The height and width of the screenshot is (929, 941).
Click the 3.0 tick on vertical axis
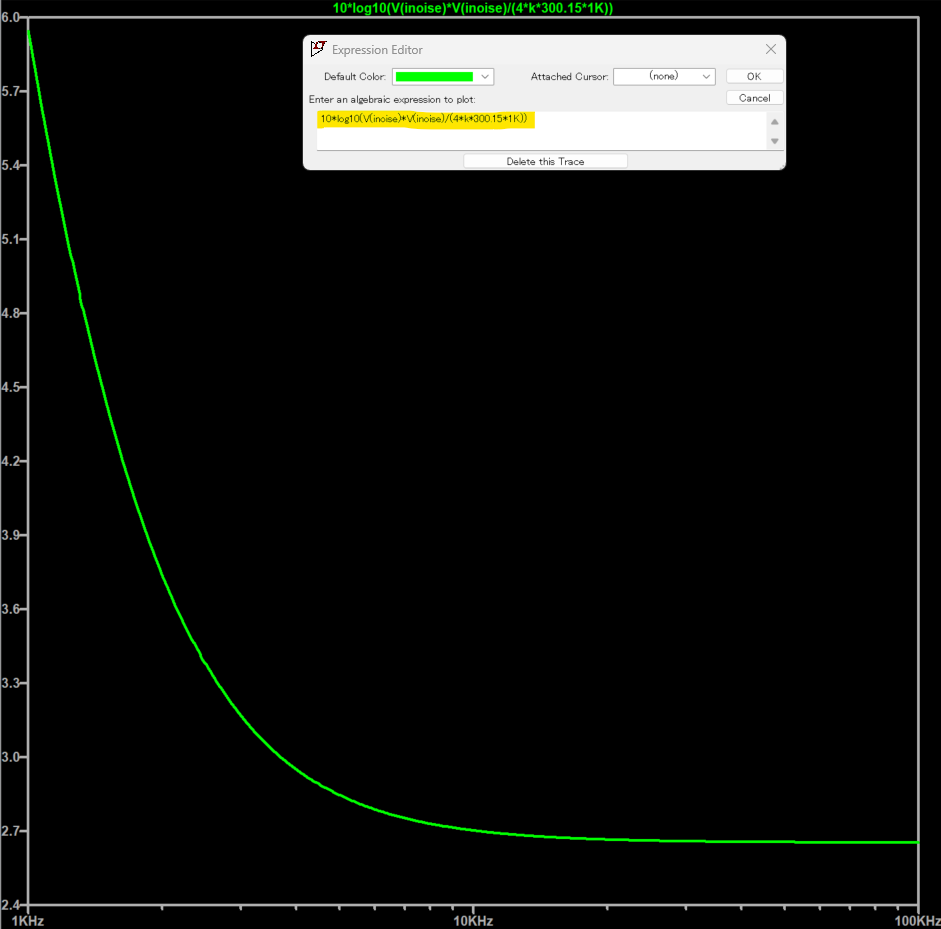coord(10,757)
